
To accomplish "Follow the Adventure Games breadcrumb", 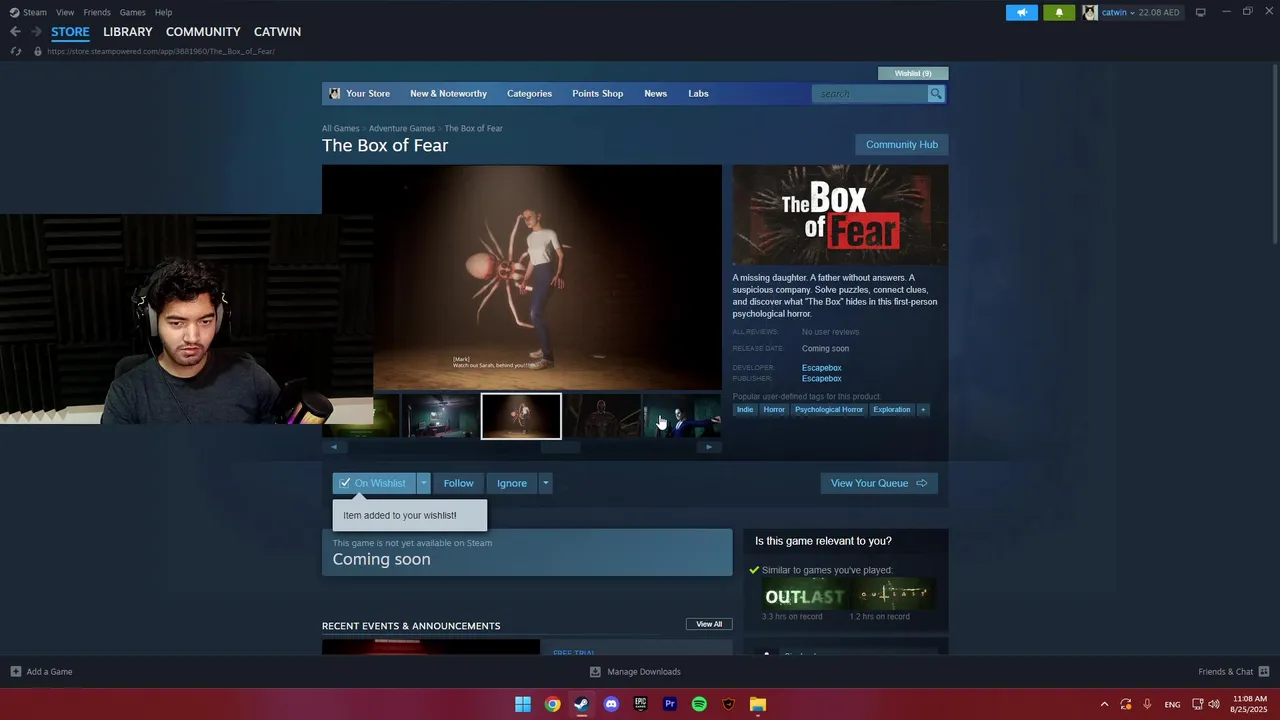I will (401, 128).
